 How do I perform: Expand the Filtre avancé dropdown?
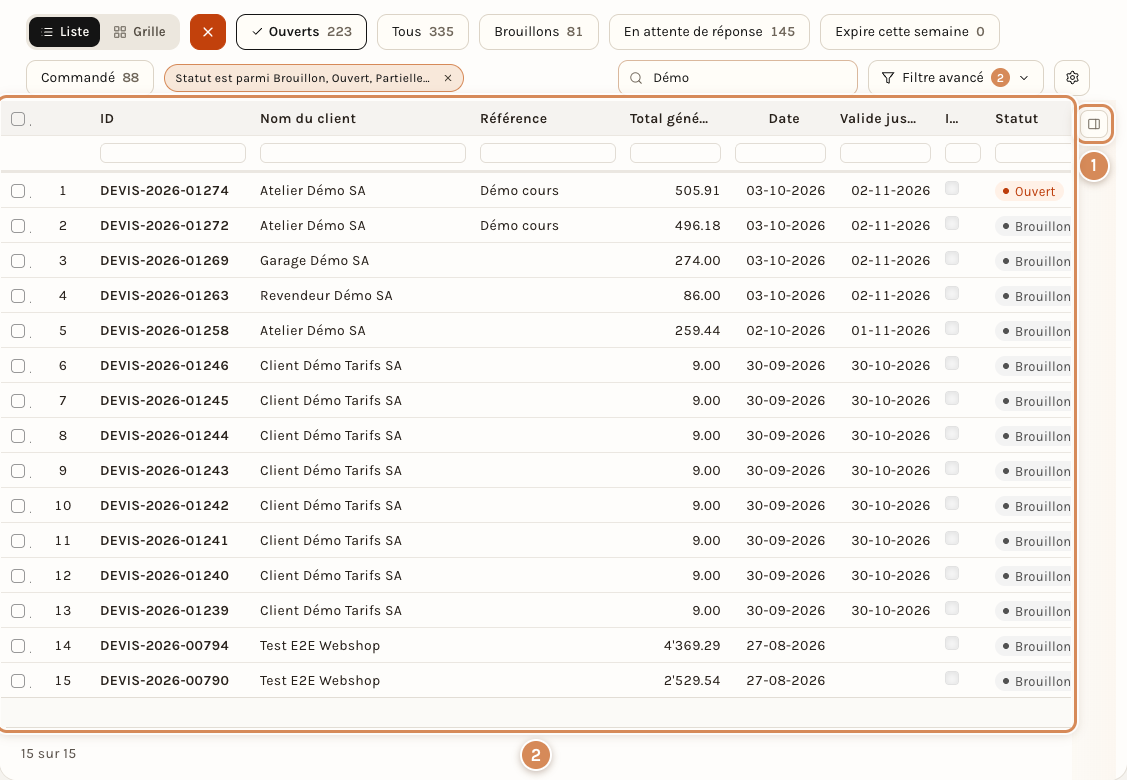pos(956,78)
